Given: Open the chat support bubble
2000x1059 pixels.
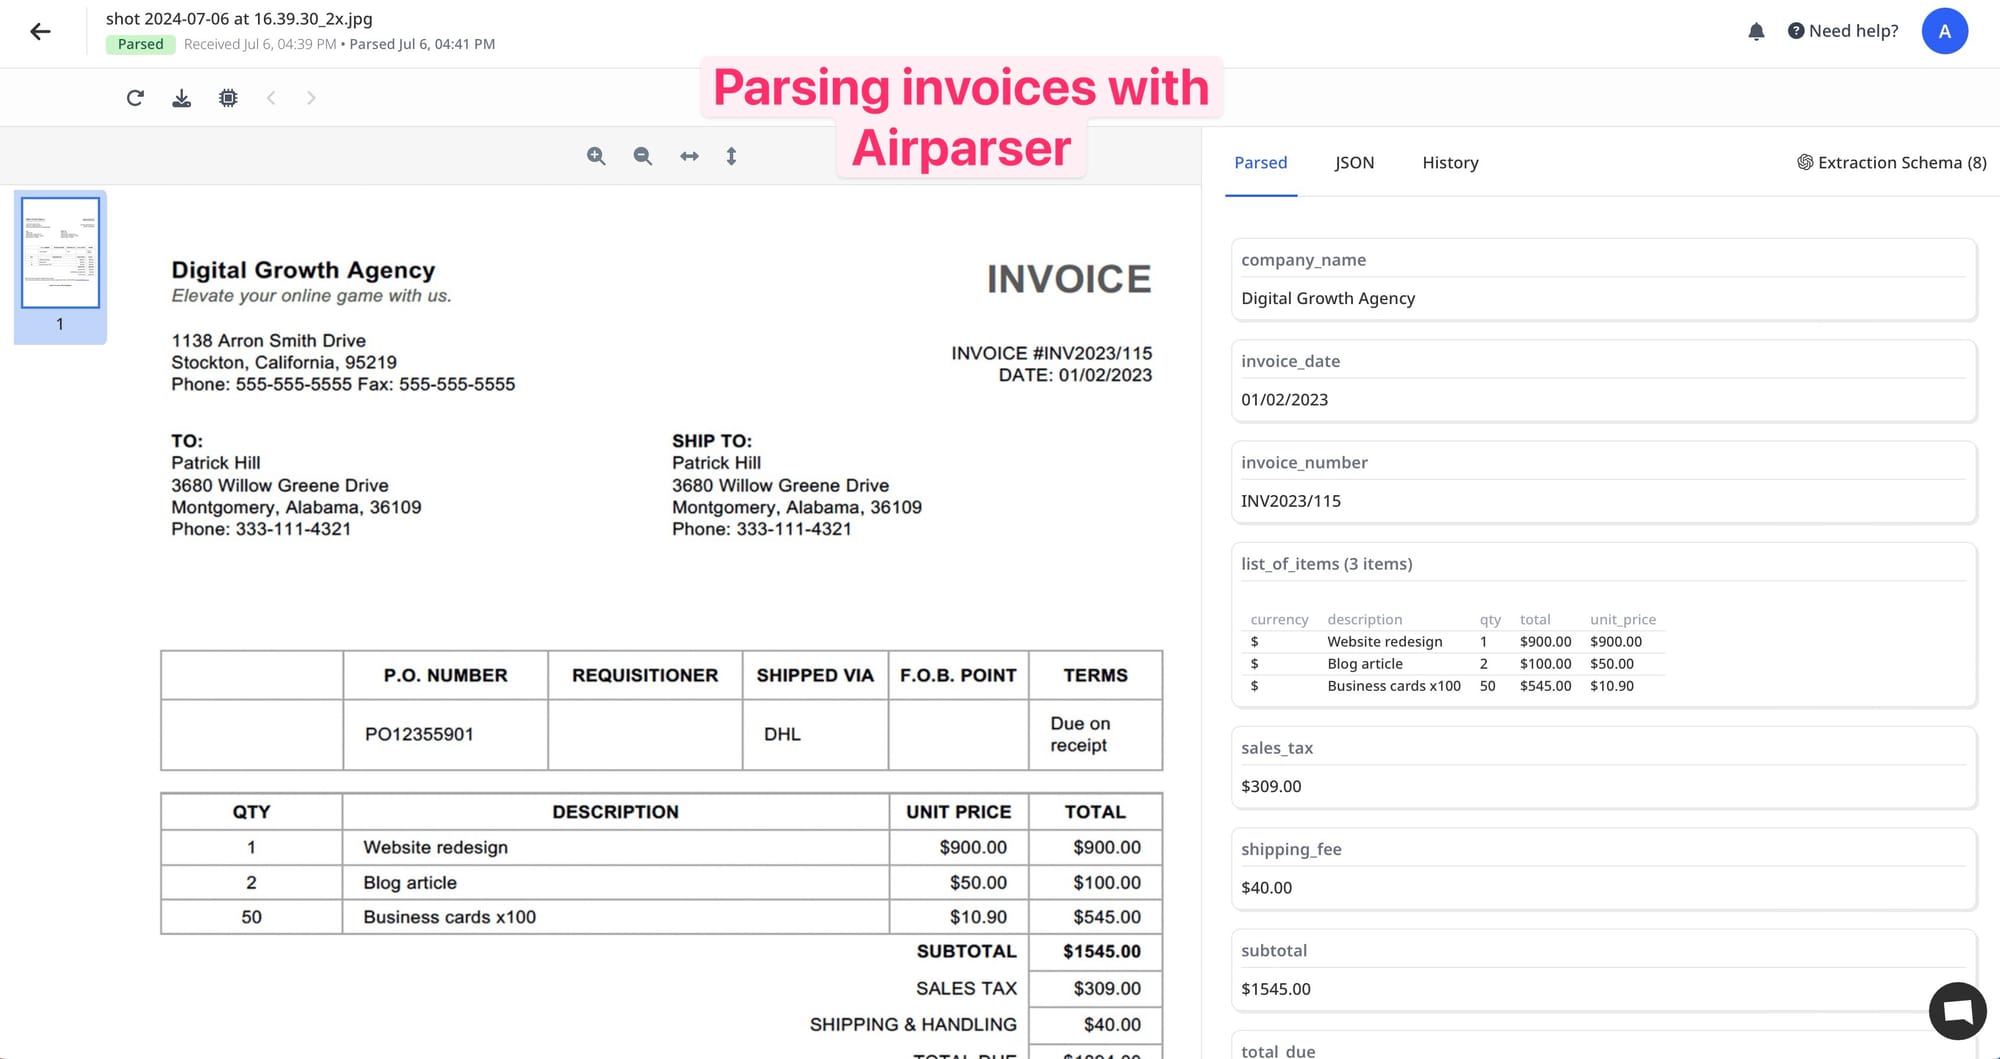Looking at the screenshot, I should (x=1957, y=1011).
